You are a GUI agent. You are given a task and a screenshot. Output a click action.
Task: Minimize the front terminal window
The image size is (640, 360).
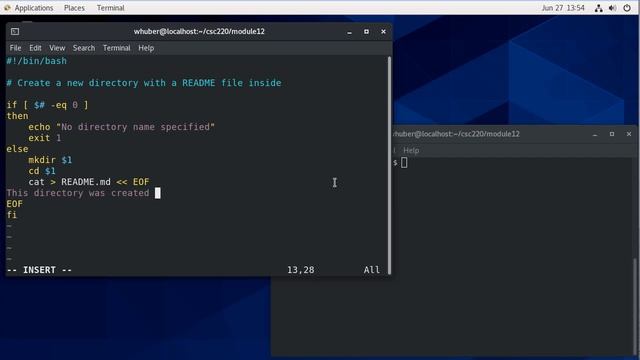[349, 32]
